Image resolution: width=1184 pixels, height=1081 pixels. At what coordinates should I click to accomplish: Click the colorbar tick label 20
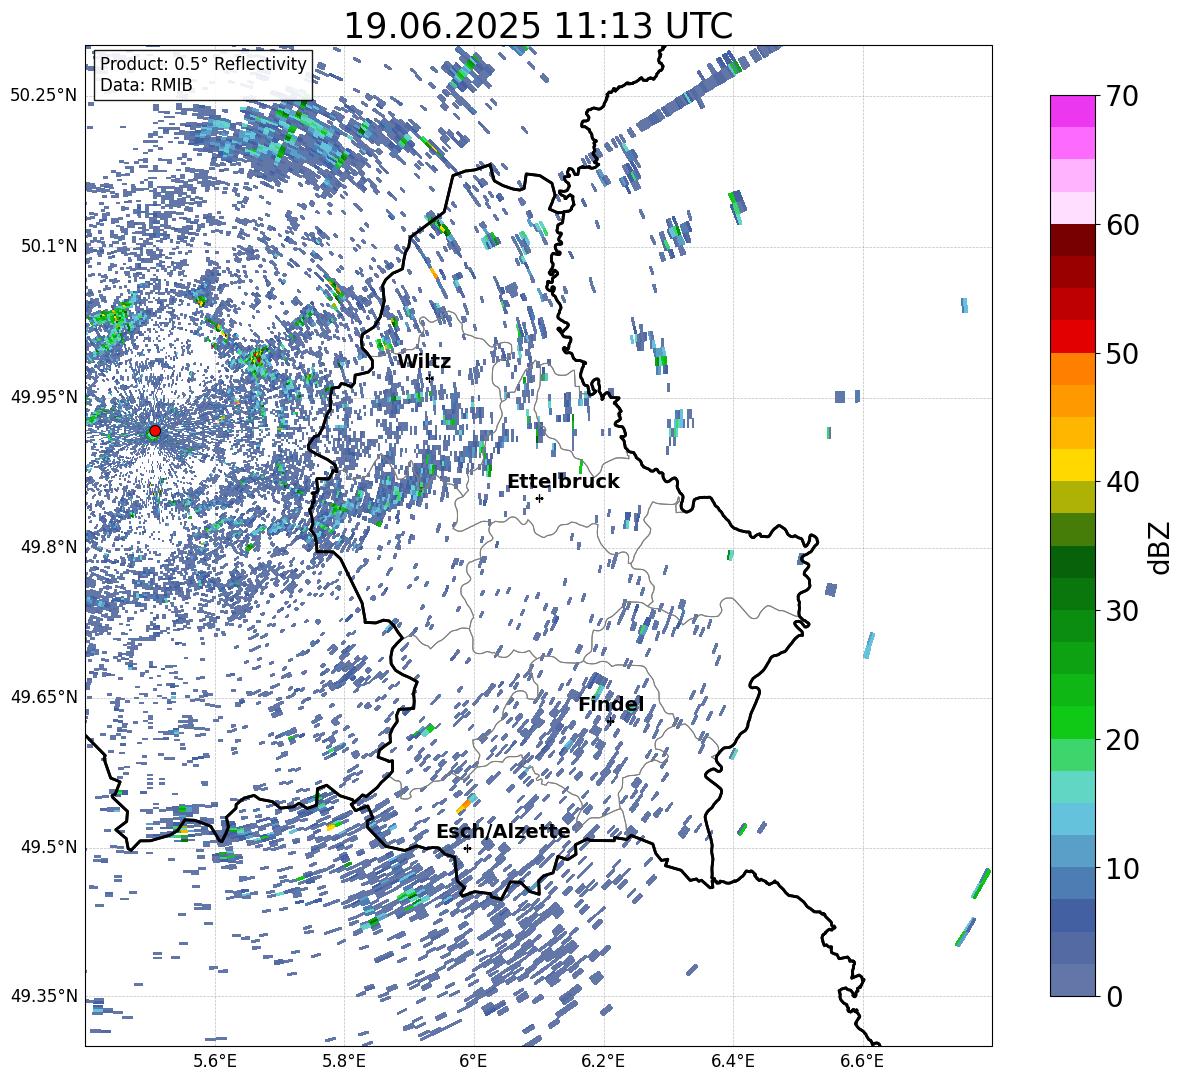pyautogui.click(x=1122, y=739)
